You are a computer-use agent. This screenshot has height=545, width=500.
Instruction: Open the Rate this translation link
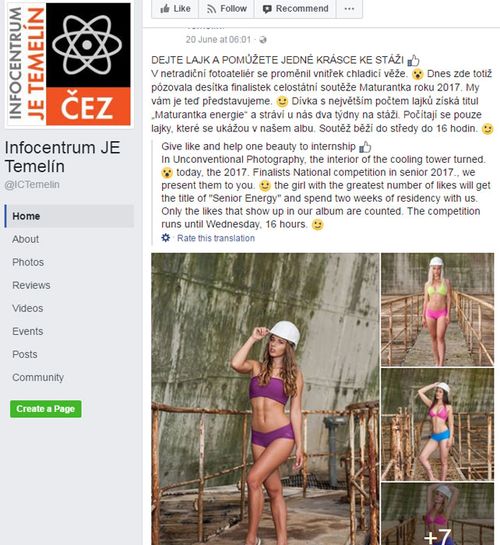pos(216,238)
